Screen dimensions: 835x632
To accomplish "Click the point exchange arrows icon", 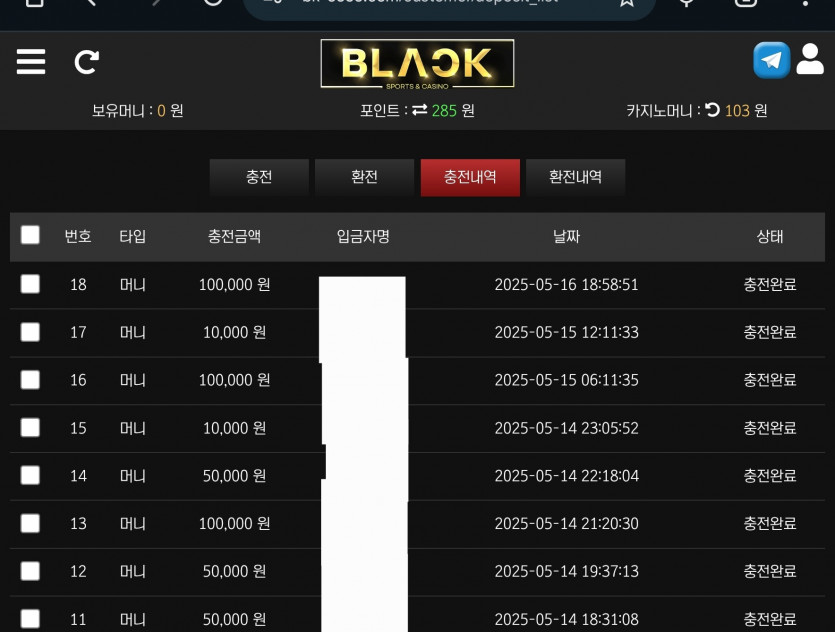I will [420, 110].
